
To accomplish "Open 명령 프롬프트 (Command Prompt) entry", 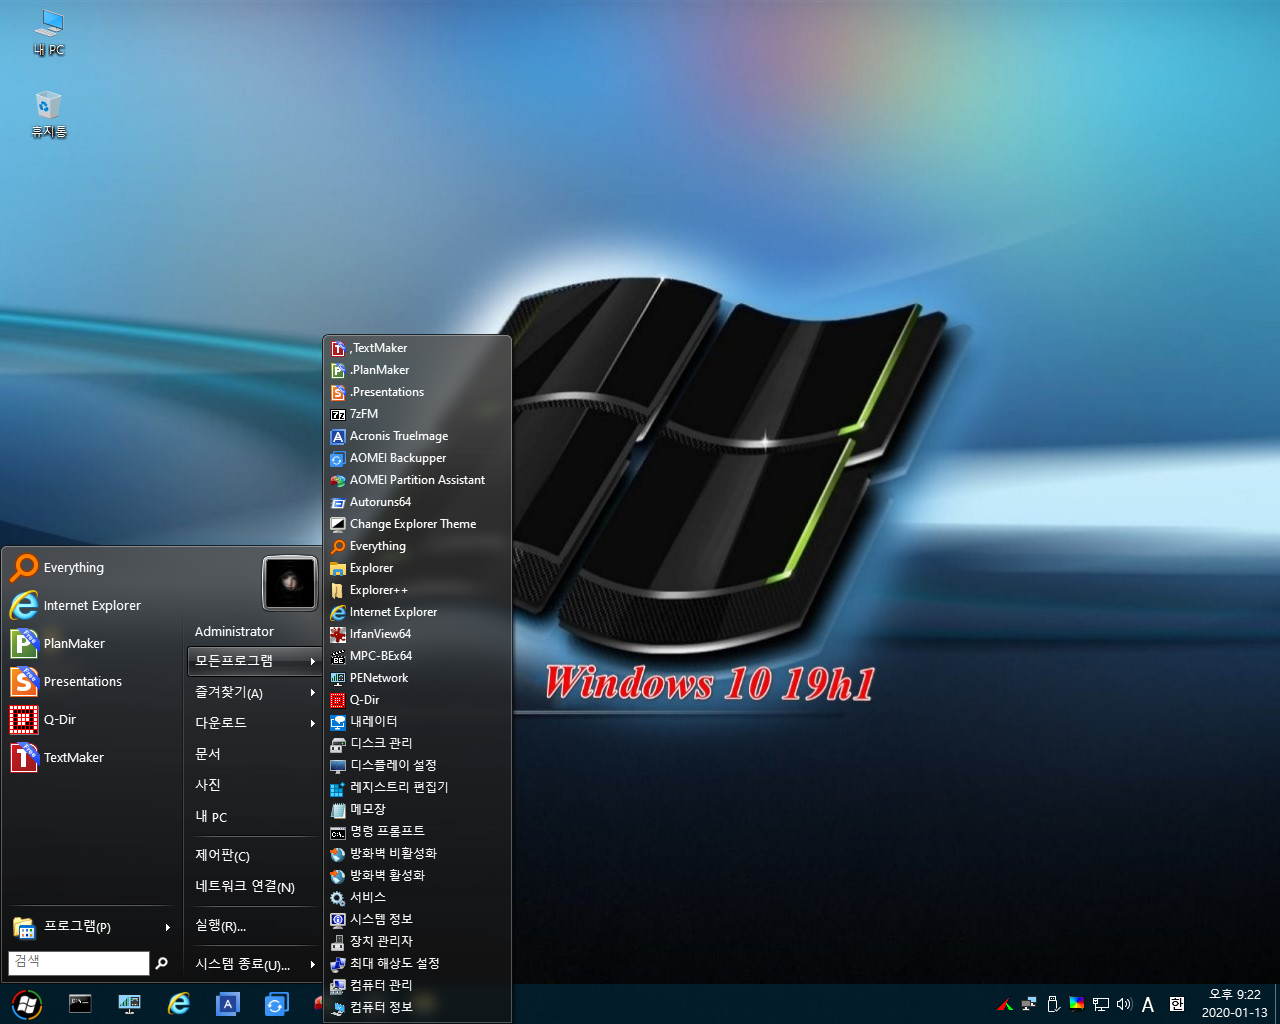I will coord(417,831).
